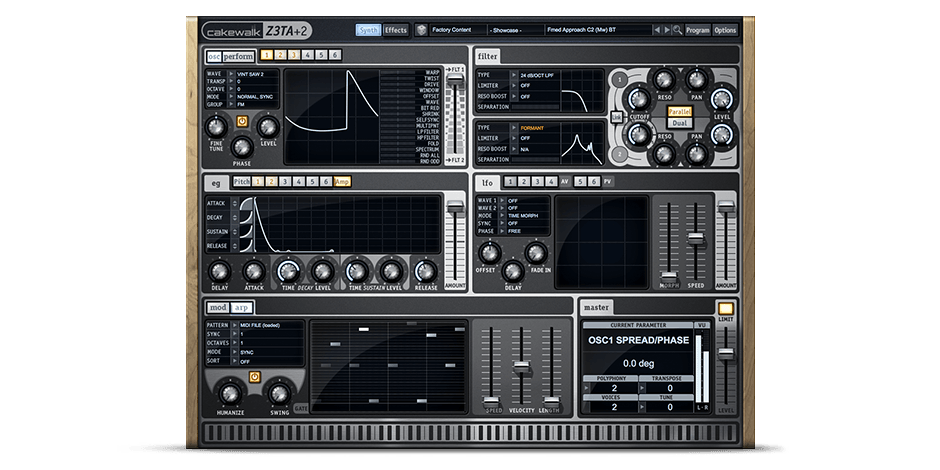Select Parallel filter routing
Screen dimensions: 940x470
679,112
